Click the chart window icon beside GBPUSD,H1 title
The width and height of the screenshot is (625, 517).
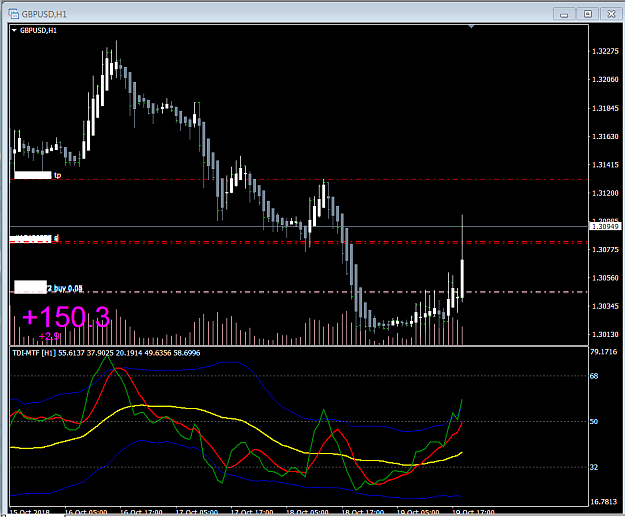(x=14, y=14)
